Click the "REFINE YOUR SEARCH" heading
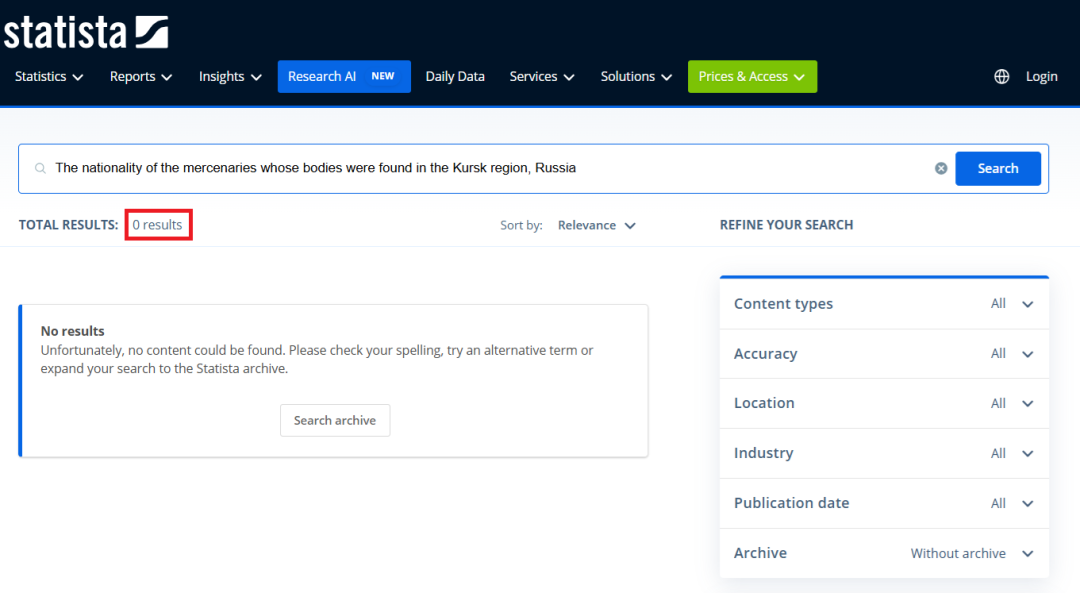The height and width of the screenshot is (593, 1080). (x=786, y=225)
